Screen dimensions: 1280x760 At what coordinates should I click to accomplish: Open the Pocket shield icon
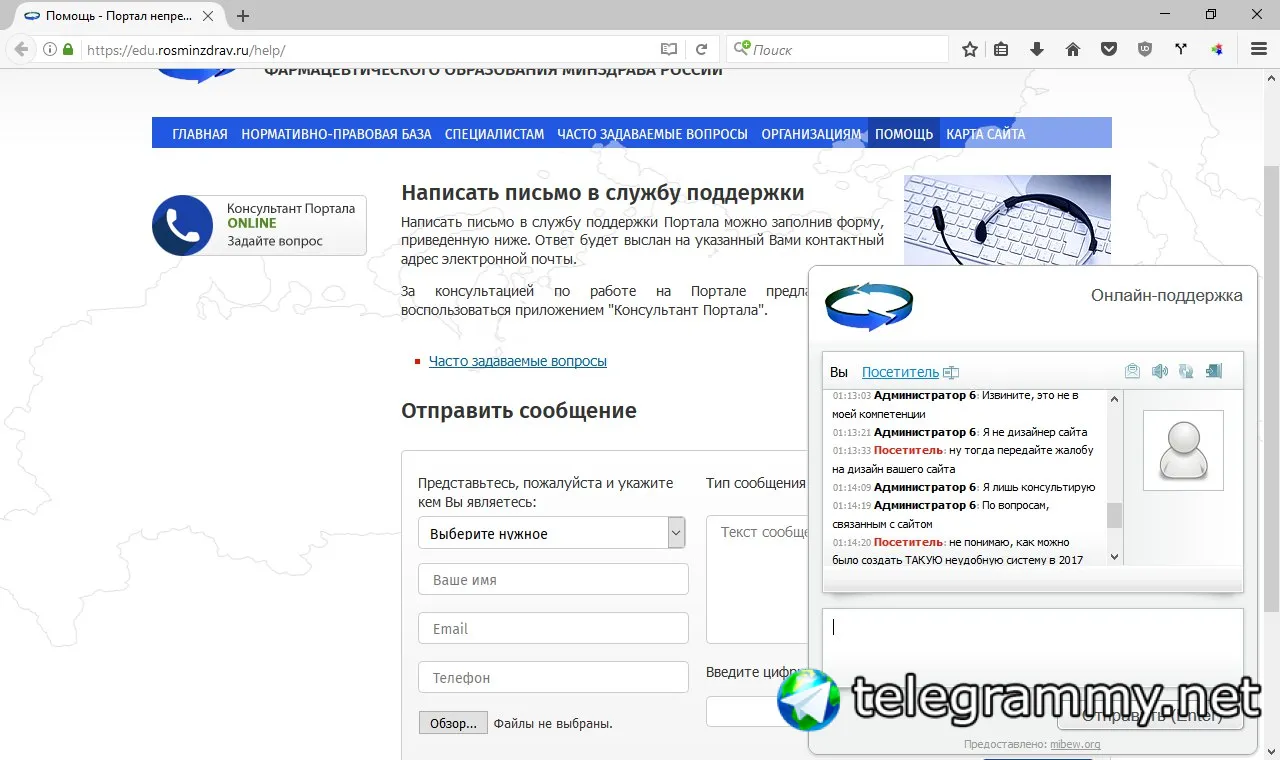[x=1109, y=49]
